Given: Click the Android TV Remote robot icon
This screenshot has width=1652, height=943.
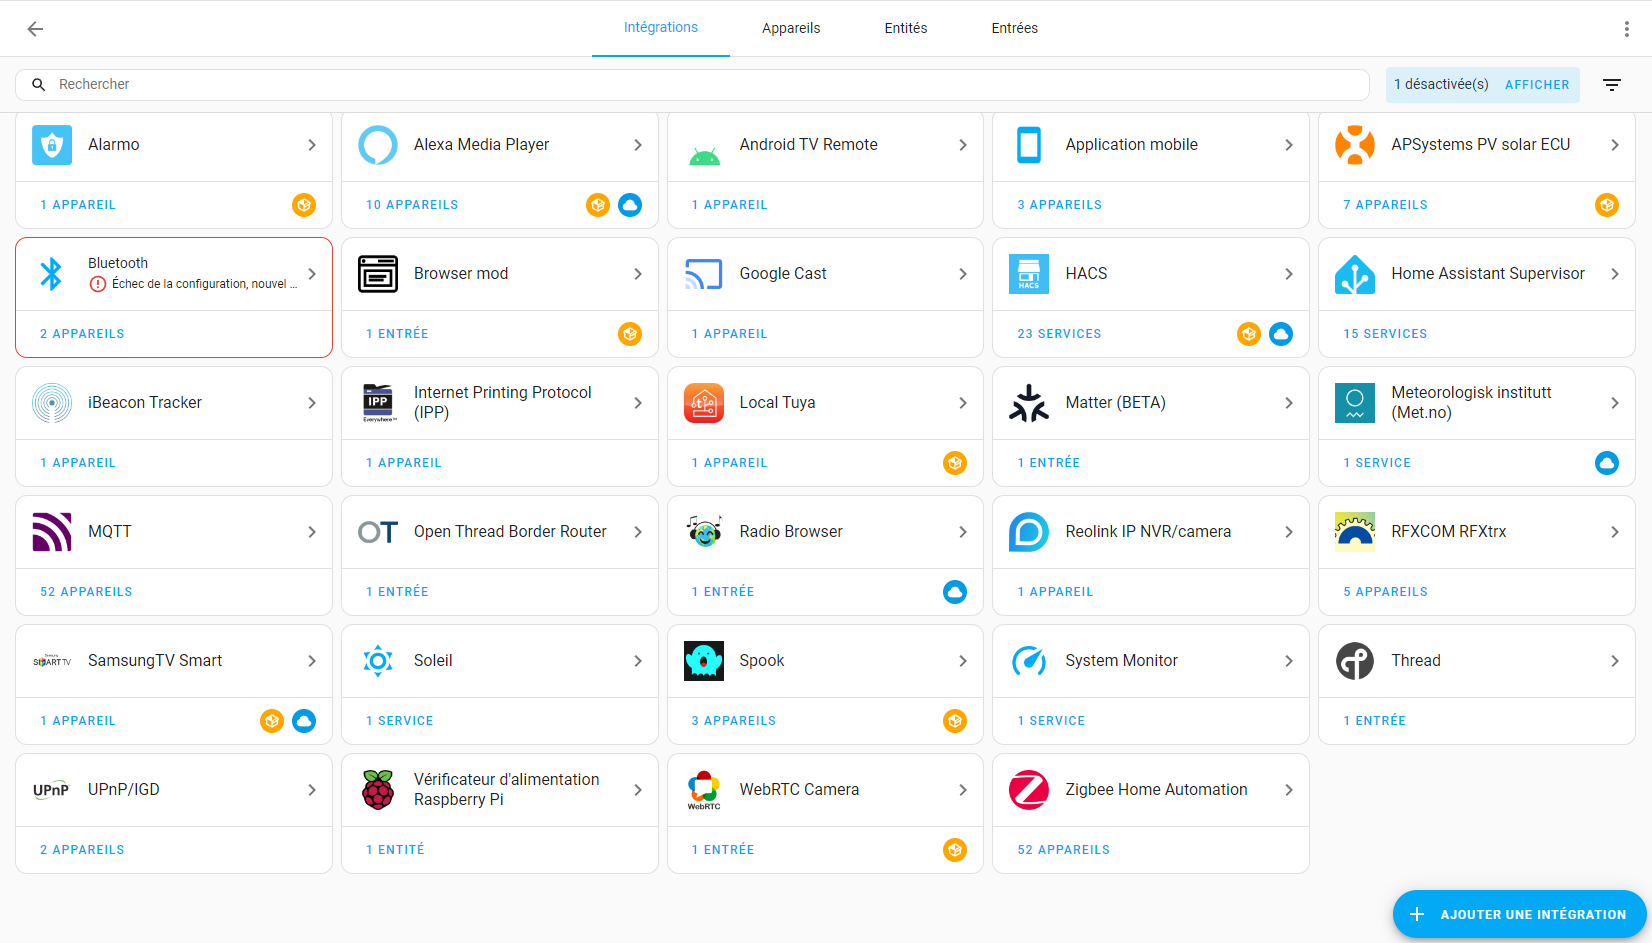Looking at the screenshot, I should point(704,155).
